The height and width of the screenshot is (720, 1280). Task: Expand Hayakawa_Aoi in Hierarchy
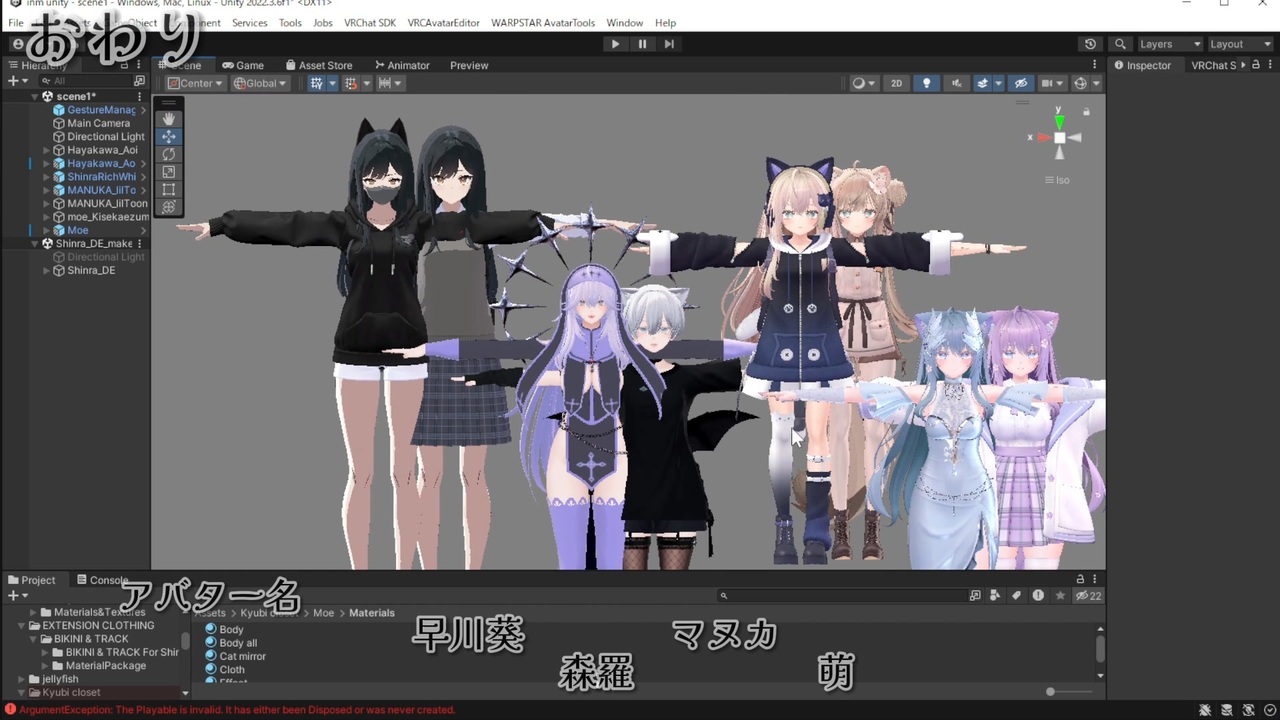46,150
